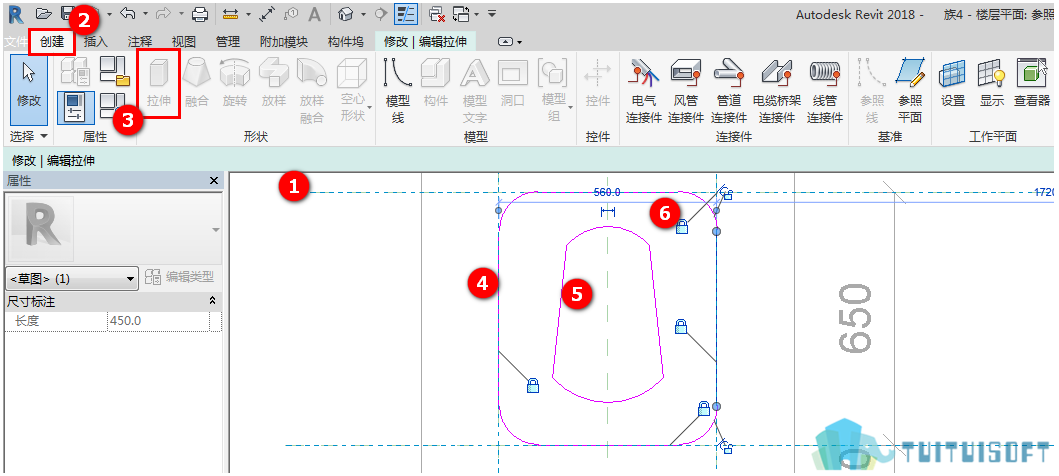Choose the 风管连接件 duct connector tool
Image resolution: width=1059 pixels, height=476 pixels.
pyautogui.click(x=686, y=90)
